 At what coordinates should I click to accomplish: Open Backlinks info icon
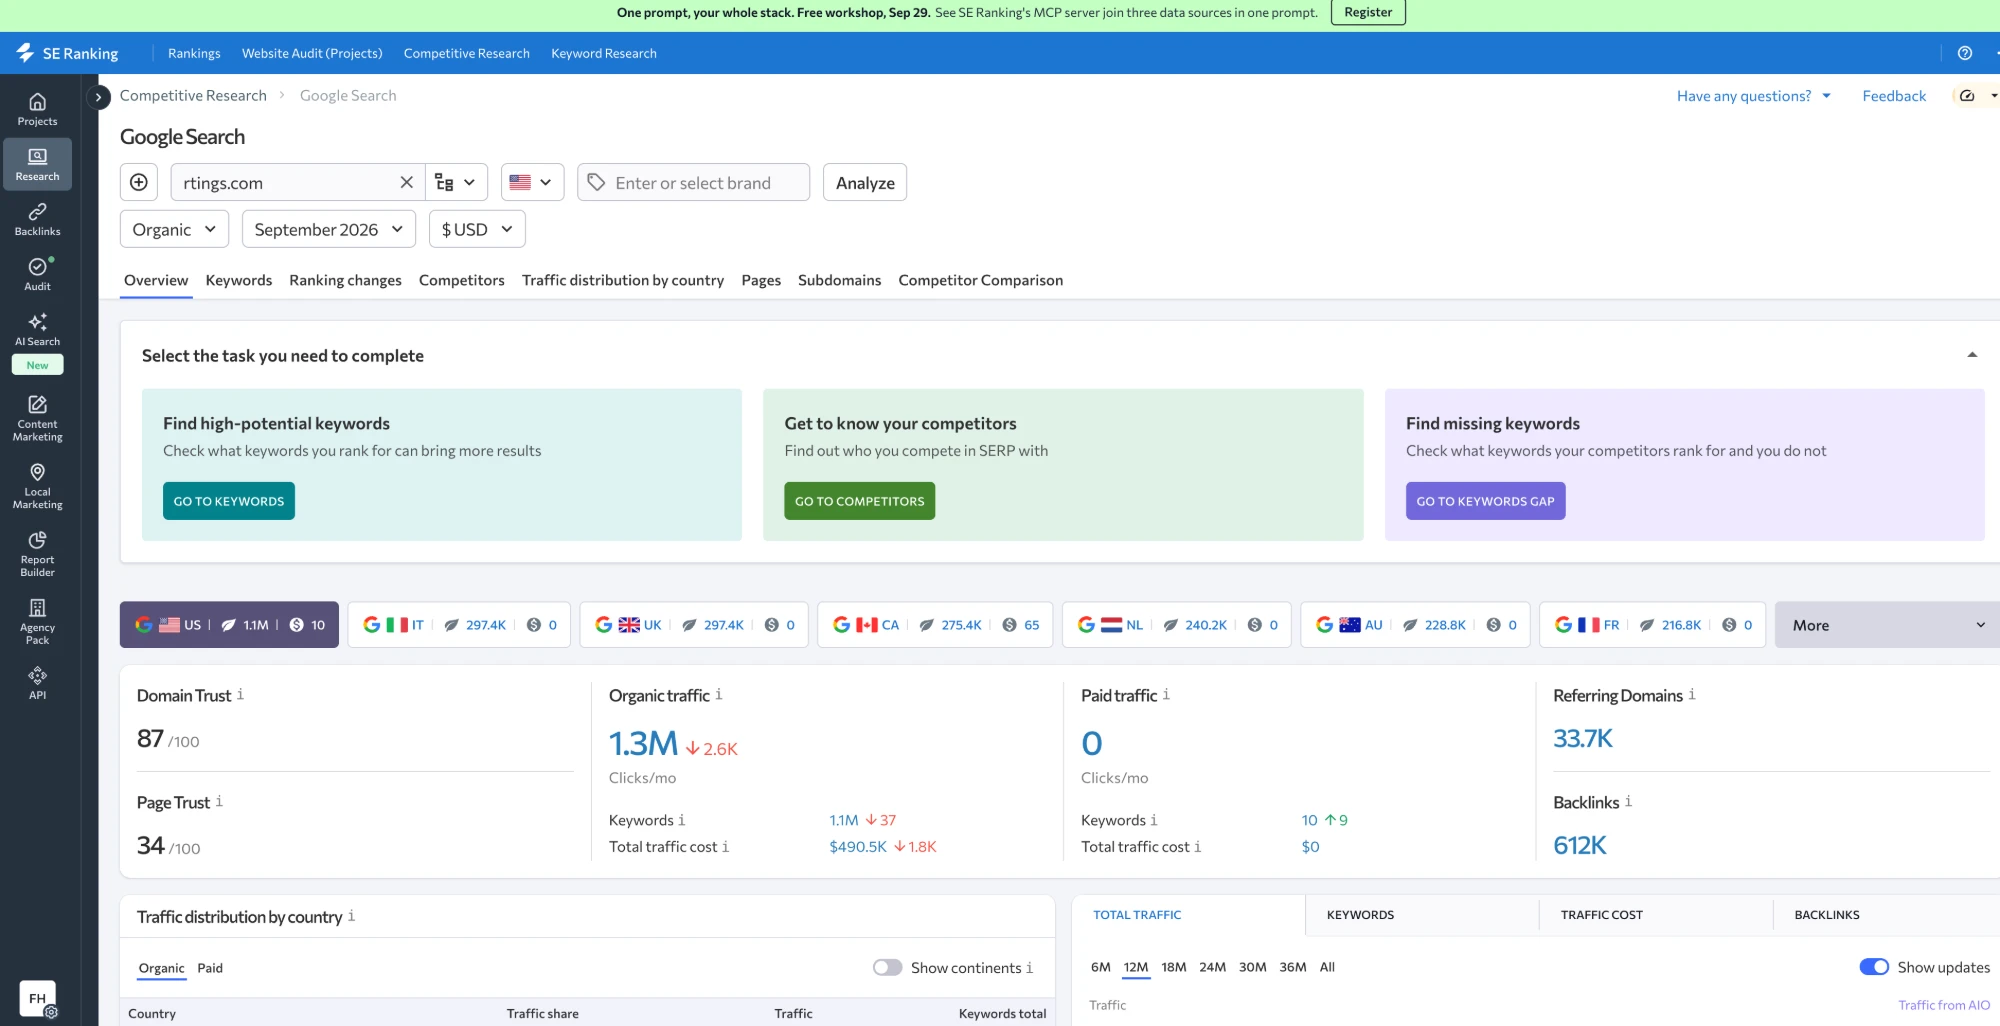[1628, 801]
